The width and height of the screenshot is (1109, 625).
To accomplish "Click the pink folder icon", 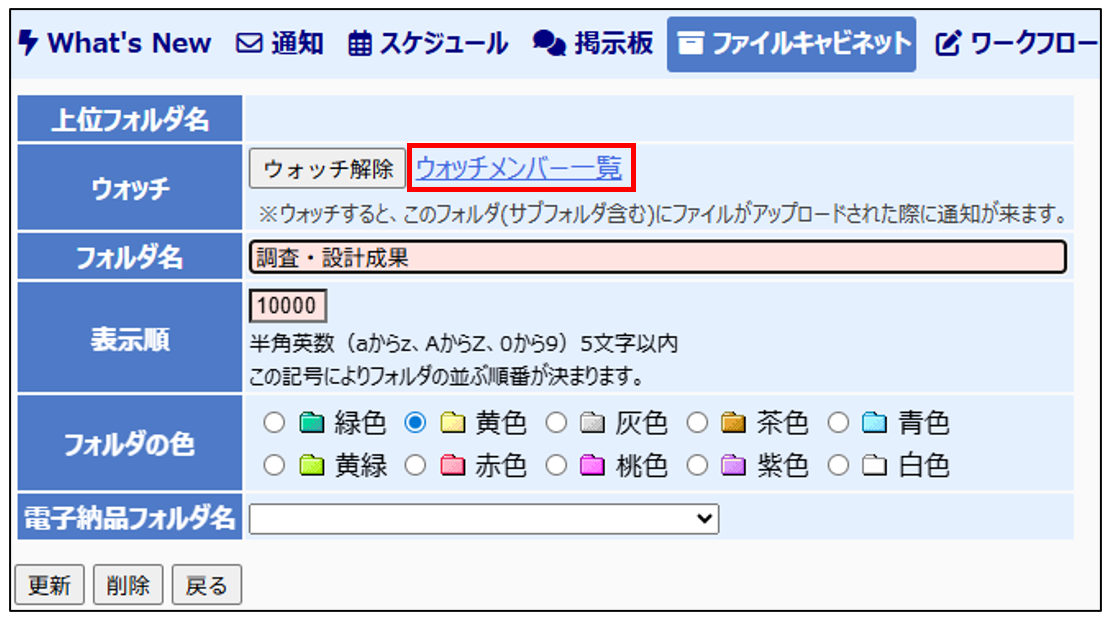I will pyautogui.click(x=593, y=466).
